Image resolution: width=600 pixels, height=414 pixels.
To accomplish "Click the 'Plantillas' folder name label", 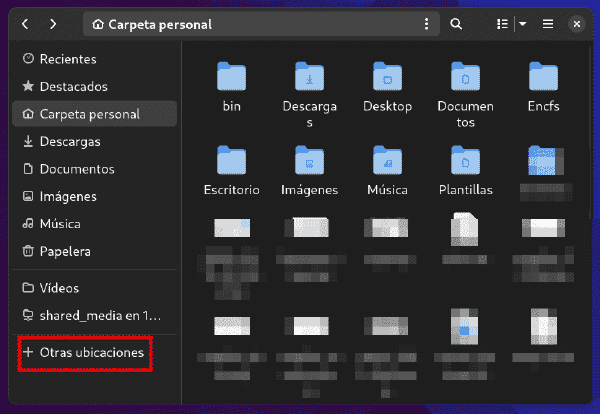I will tap(465, 190).
